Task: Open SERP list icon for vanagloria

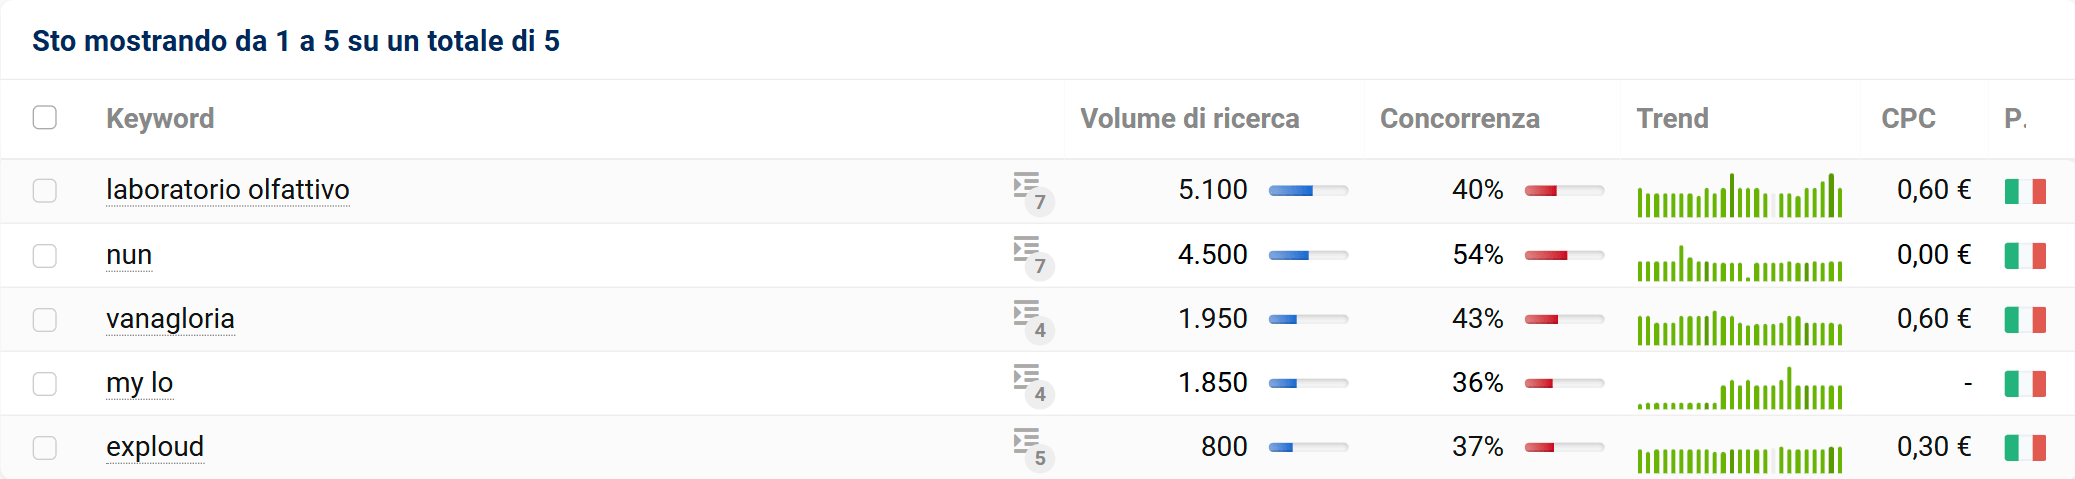Action: tap(1027, 314)
